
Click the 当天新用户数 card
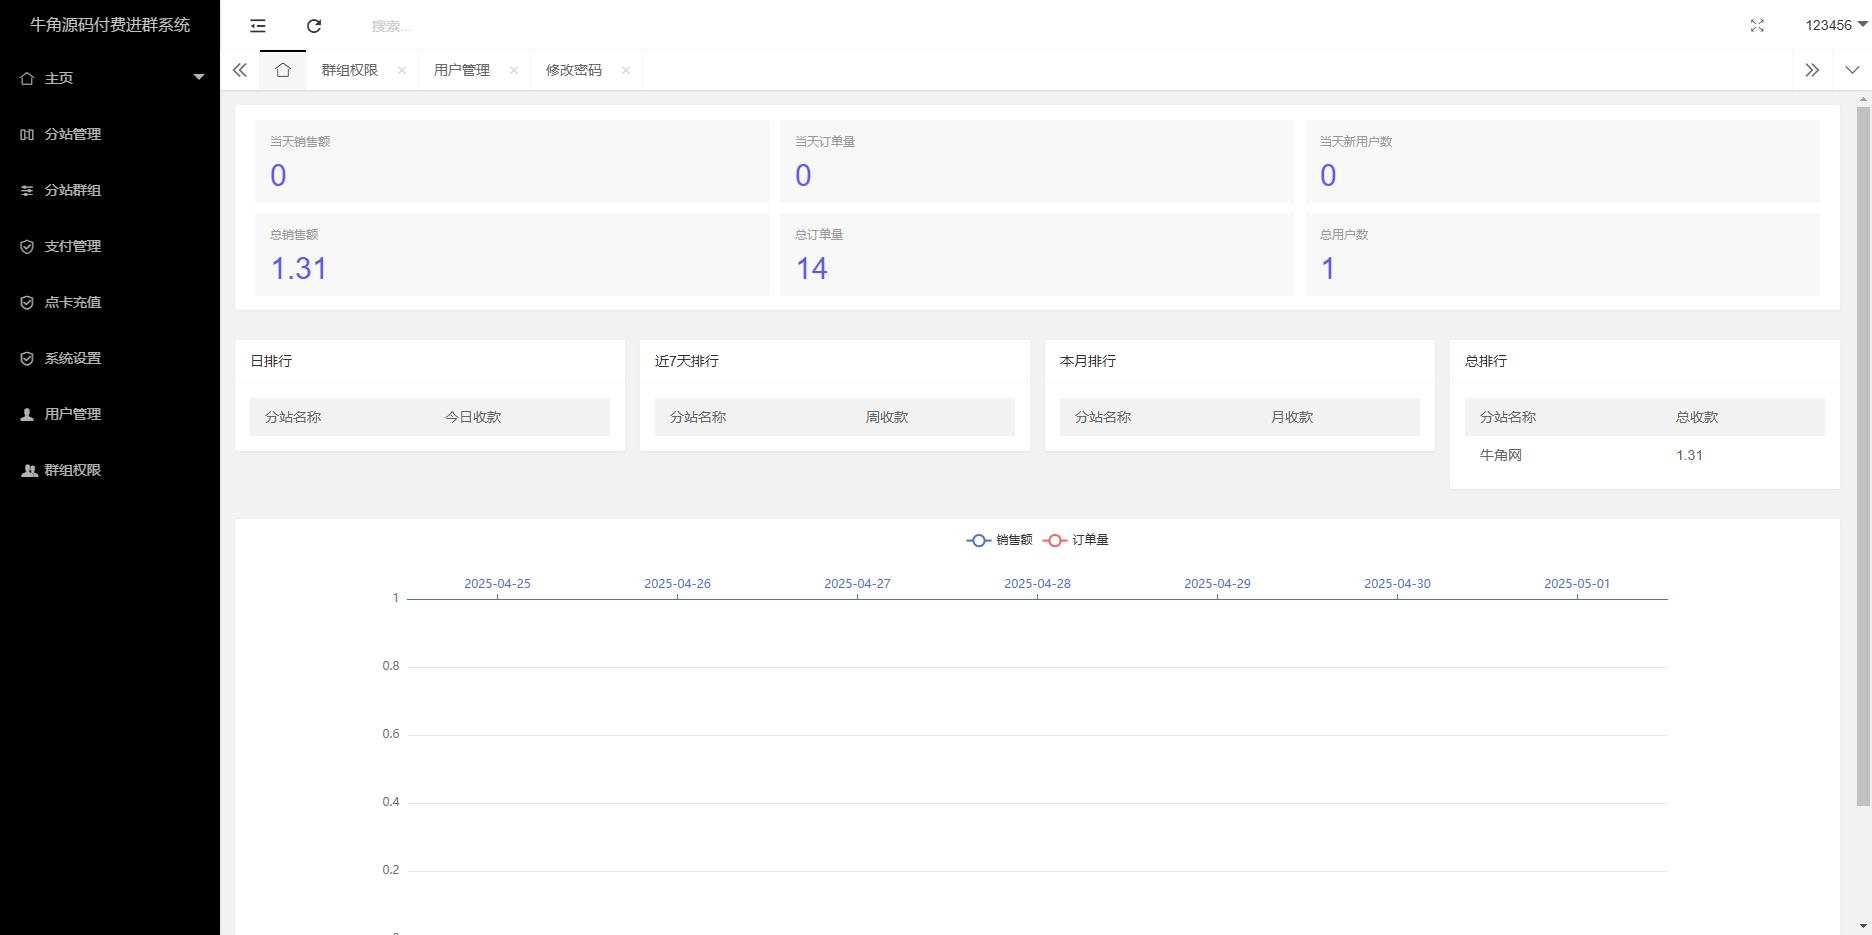(1562, 161)
